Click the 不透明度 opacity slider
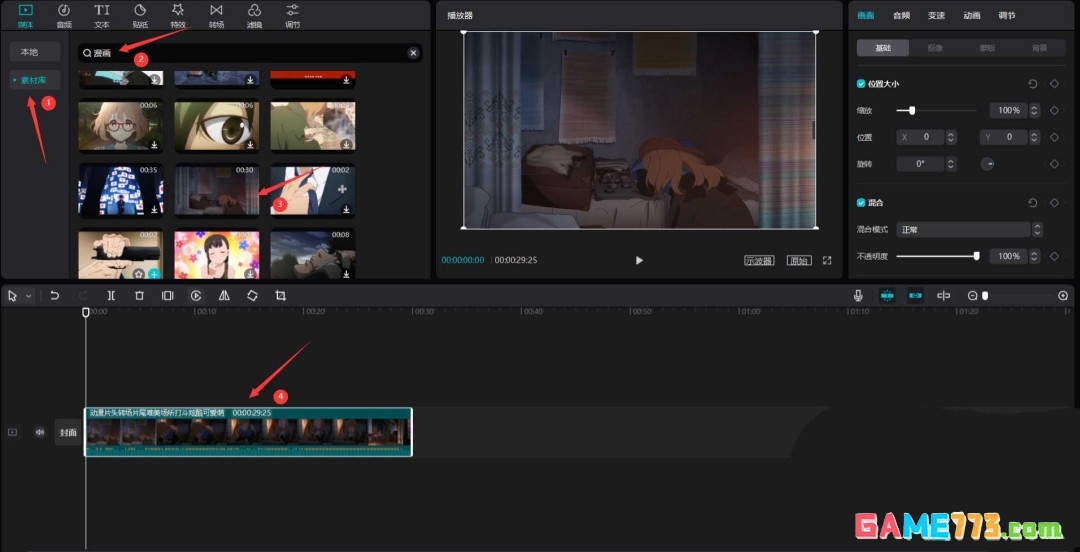Image resolution: width=1080 pixels, height=552 pixels. point(937,256)
